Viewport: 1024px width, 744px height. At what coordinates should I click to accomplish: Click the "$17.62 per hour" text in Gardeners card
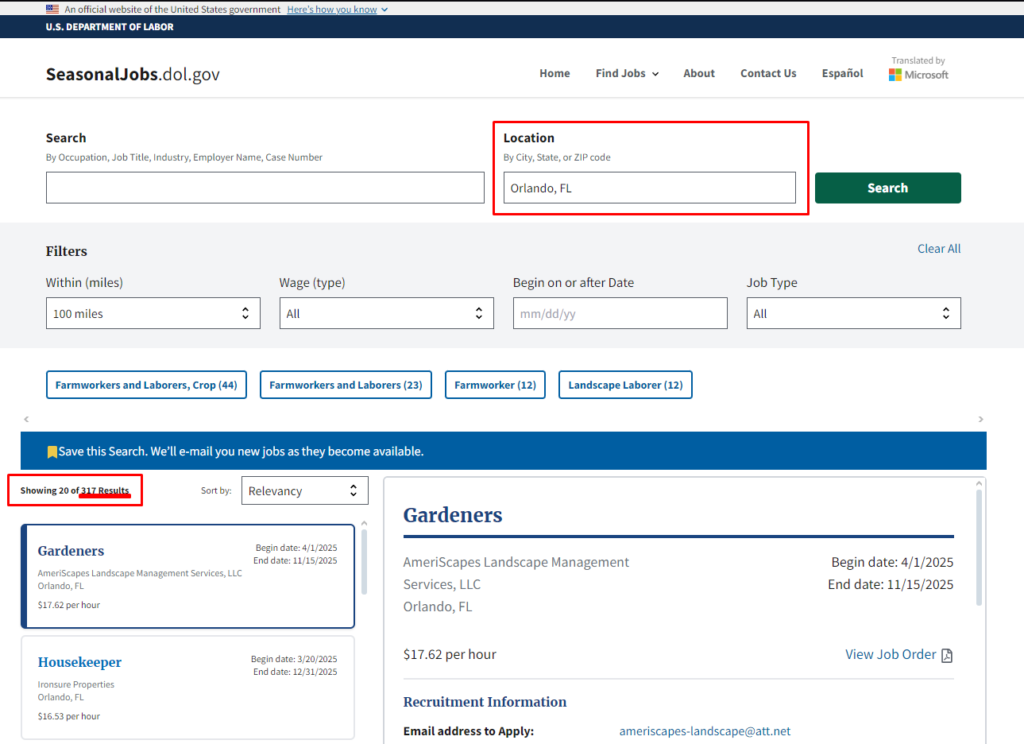point(69,605)
